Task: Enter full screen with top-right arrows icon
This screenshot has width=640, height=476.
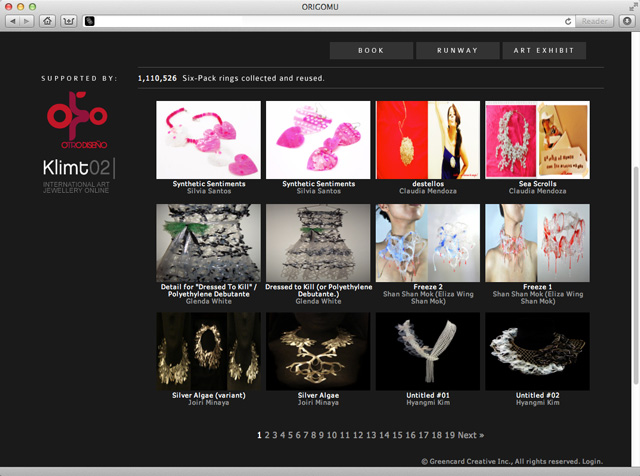Action: [633, 7]
